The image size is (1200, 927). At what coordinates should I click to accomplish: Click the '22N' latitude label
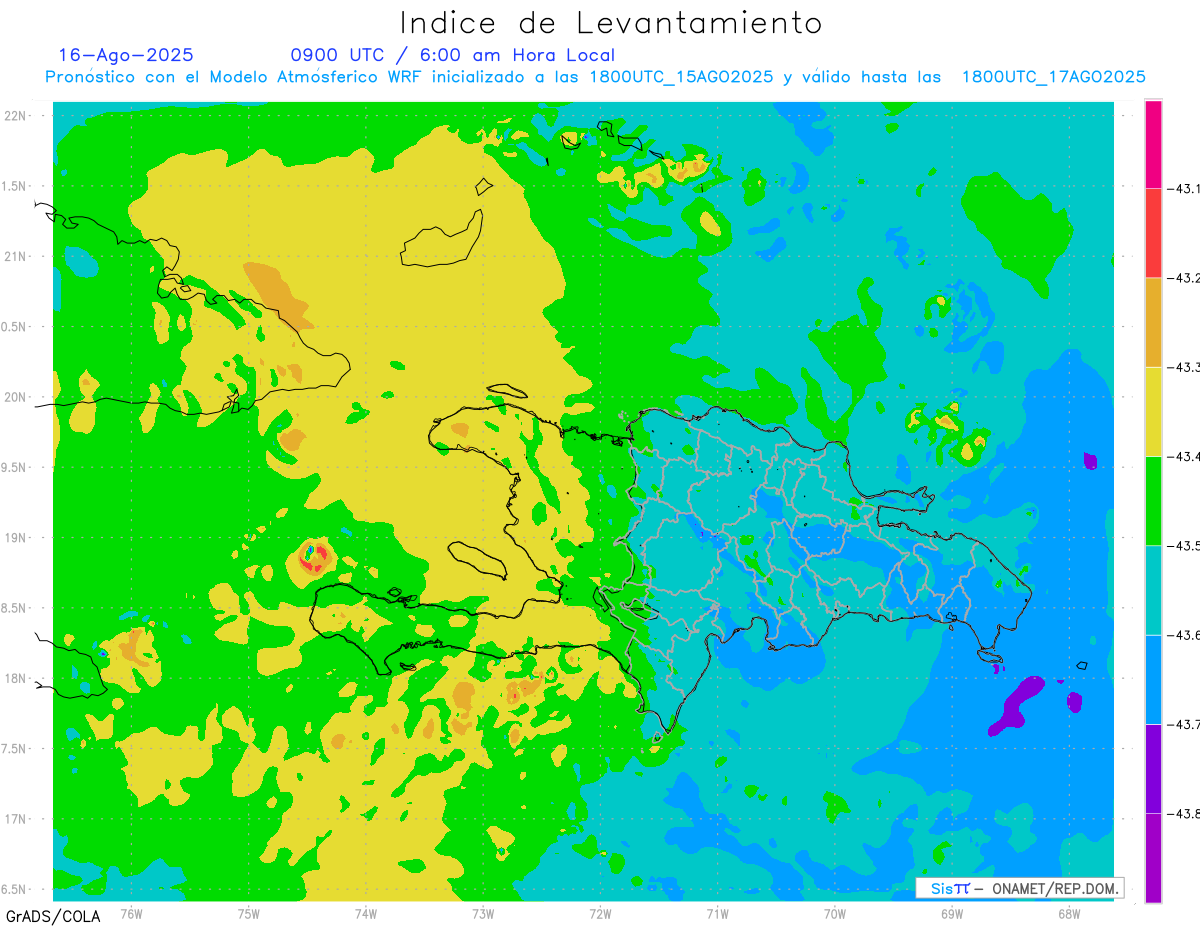click(16, 115)
